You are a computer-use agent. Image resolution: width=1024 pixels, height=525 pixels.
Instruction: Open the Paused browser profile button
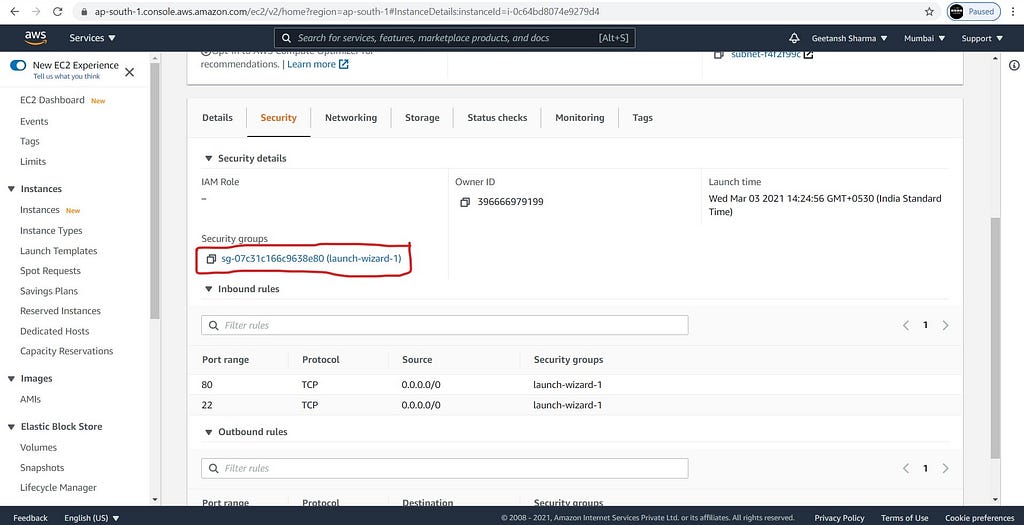(x=972, y=12)
